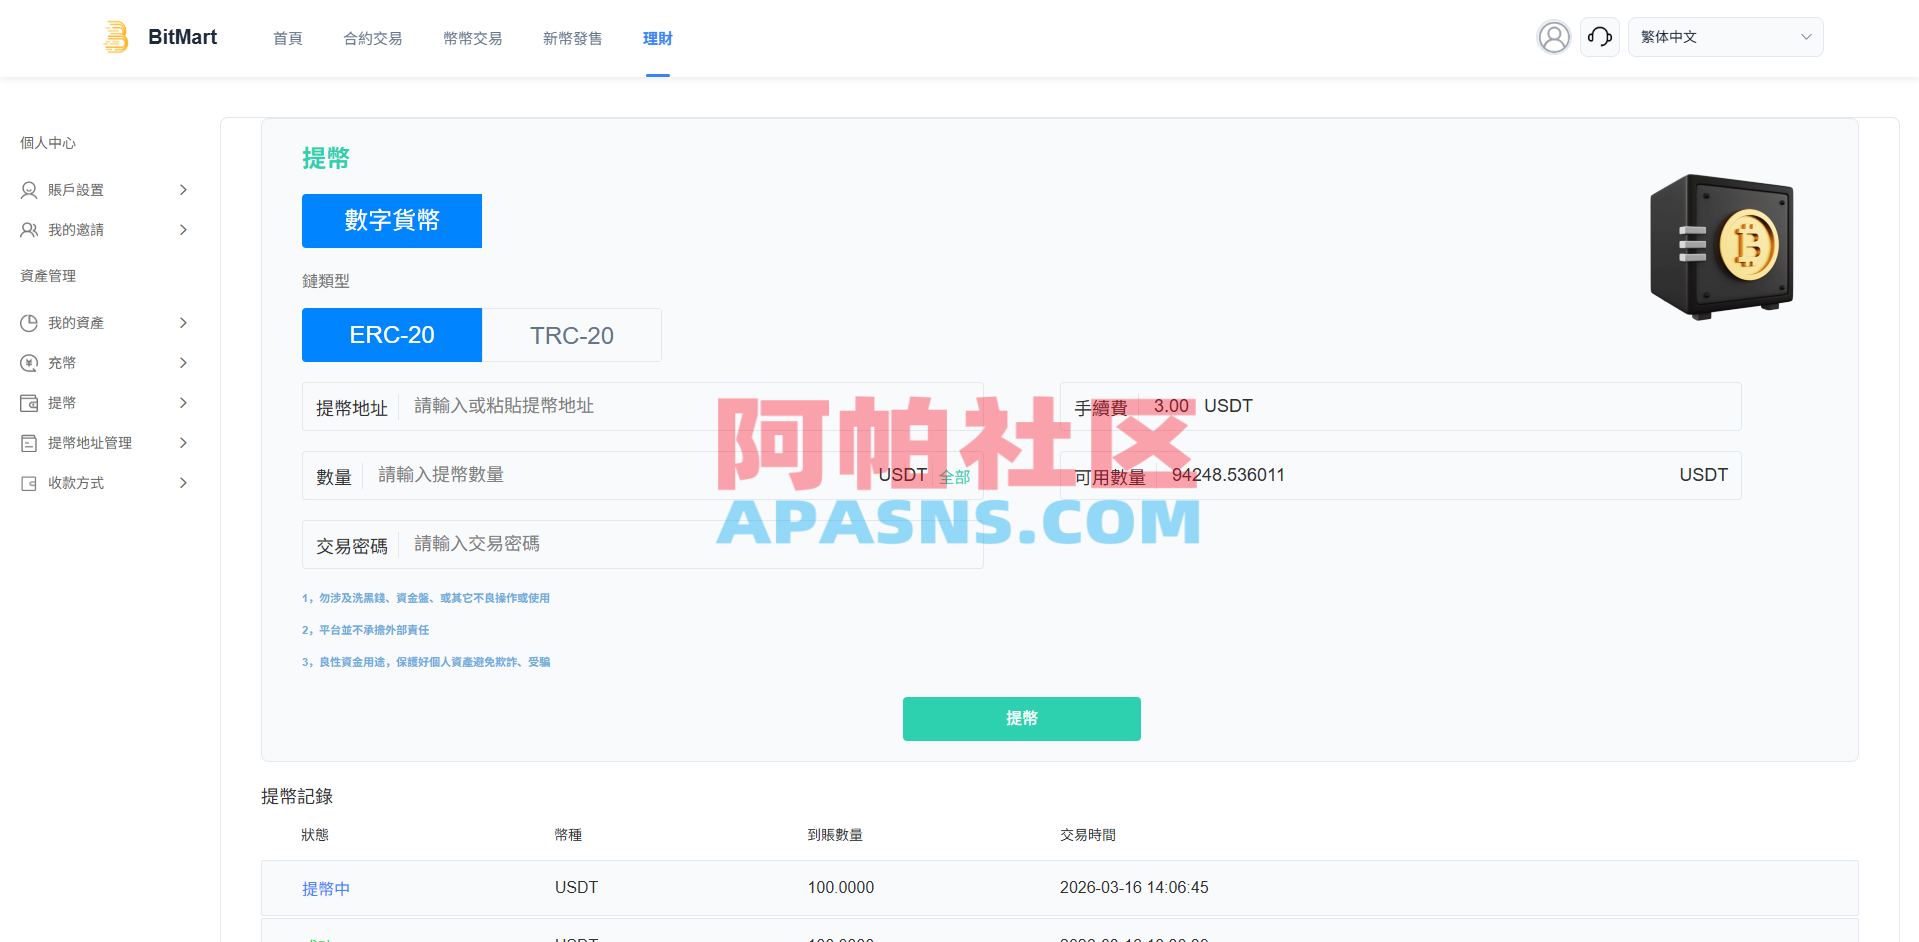Open the 繁体中文 language dropdown
Viewport: 1919px width, 942px height.
pos(1725,37)
